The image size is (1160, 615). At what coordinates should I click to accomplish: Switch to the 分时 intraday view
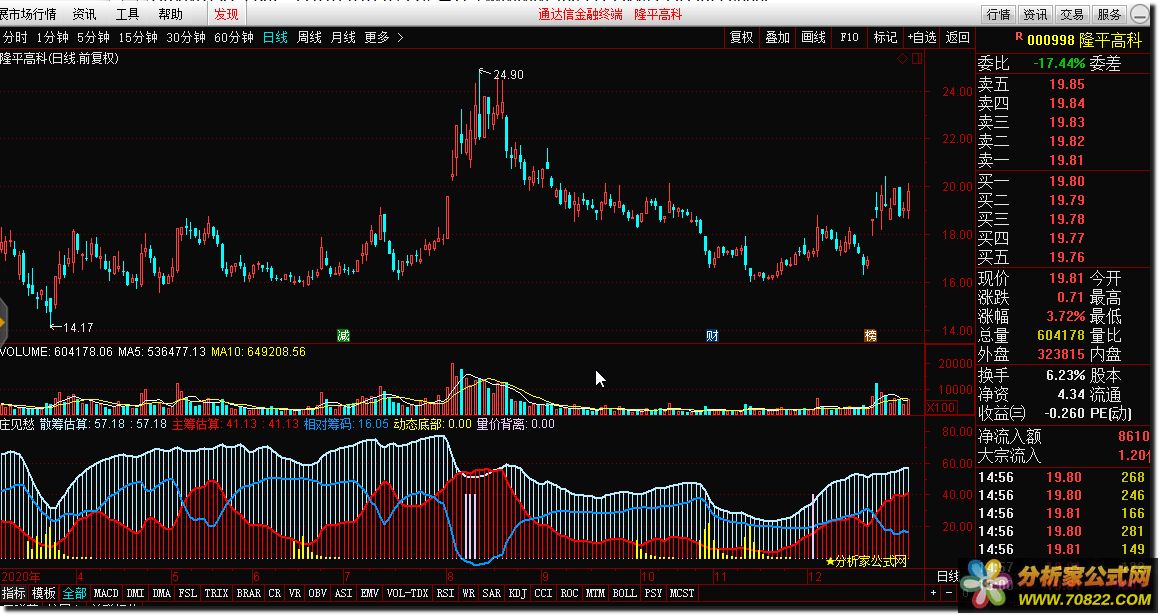coord(15,37)
